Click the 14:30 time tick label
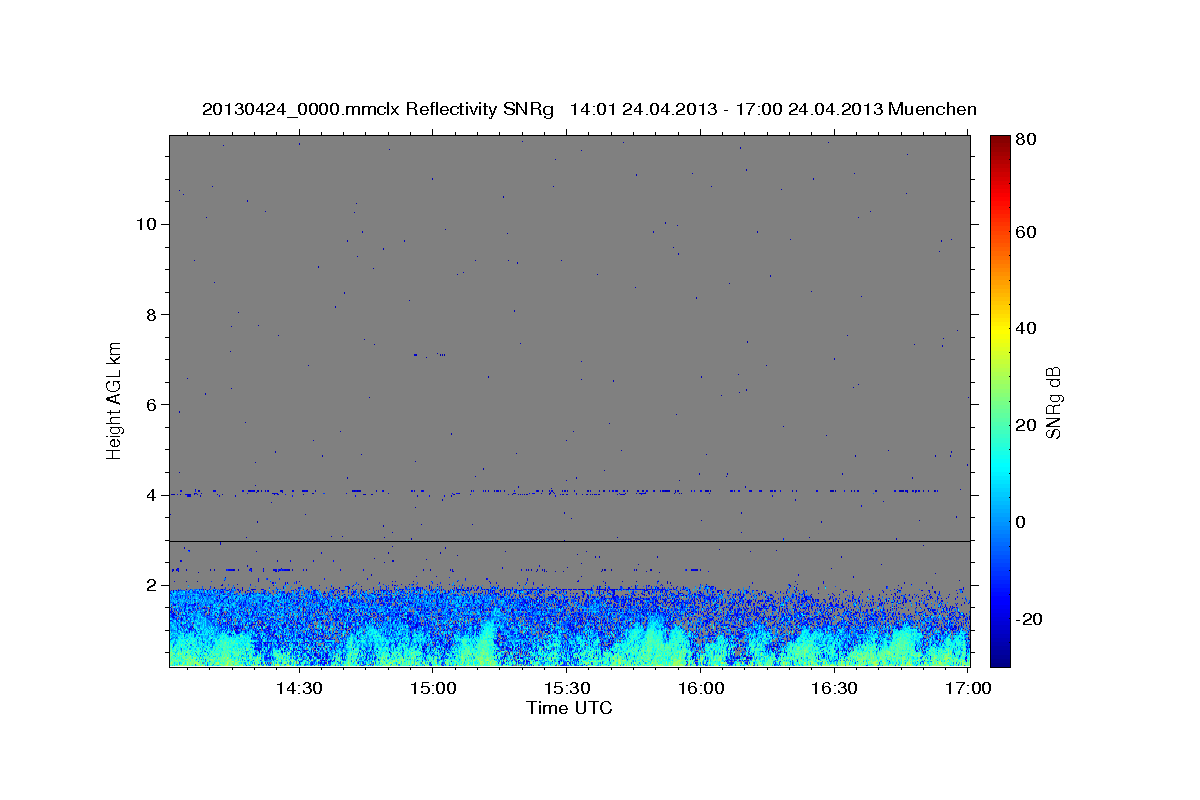 (298, 688)
